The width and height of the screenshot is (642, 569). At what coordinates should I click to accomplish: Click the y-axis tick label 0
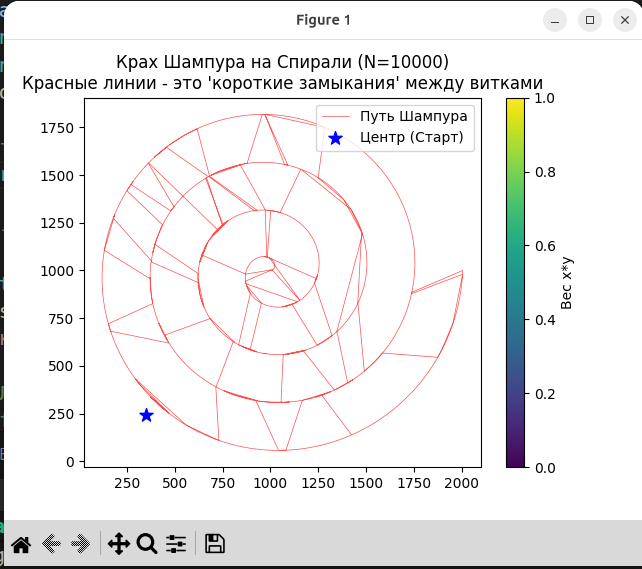(x=70, y=462)
